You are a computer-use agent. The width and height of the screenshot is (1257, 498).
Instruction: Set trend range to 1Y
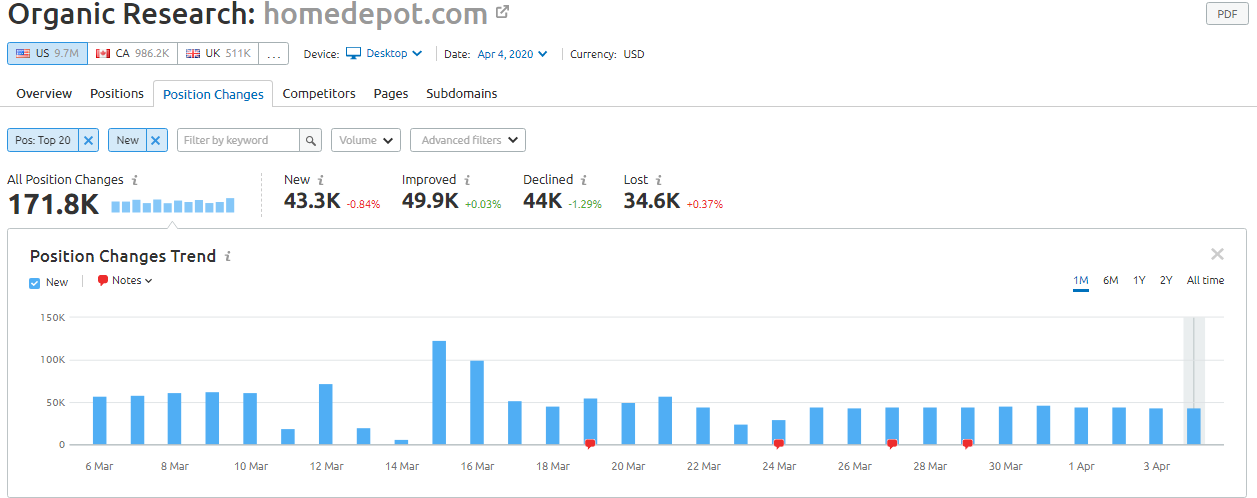tap(1139, 281)
